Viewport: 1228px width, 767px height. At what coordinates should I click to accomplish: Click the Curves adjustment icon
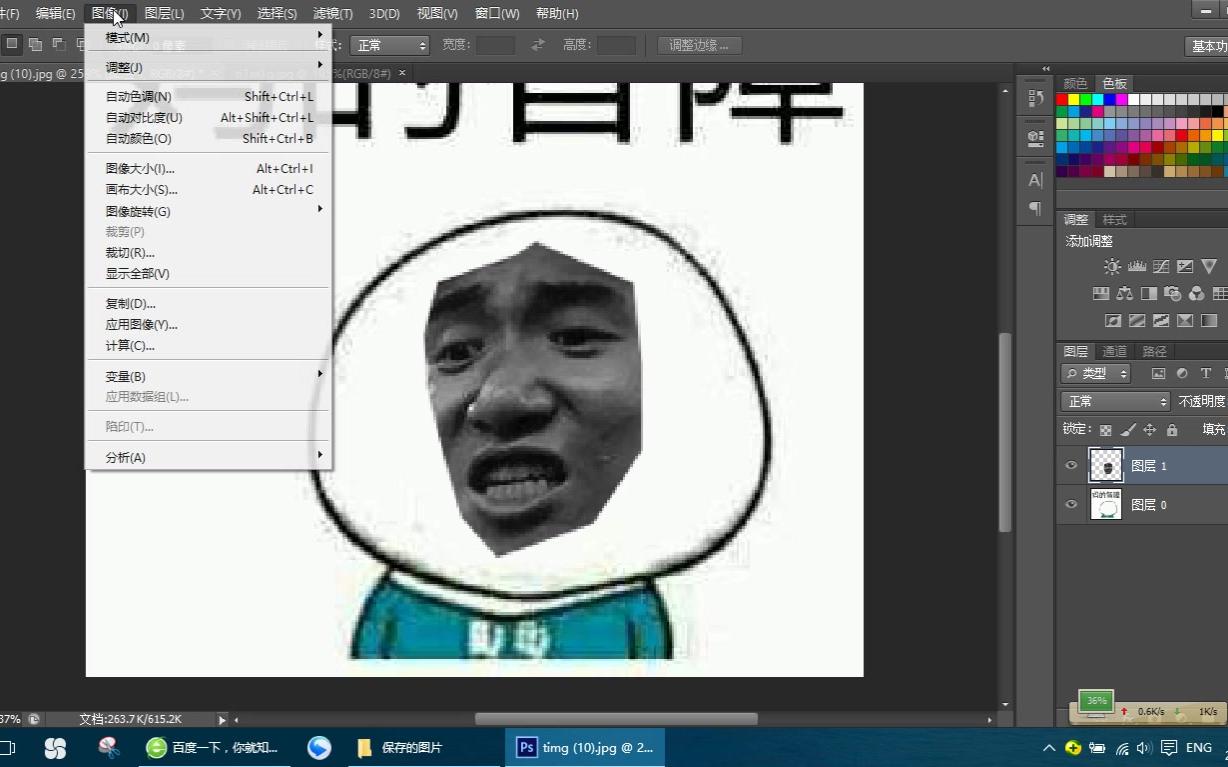click(x=1160, y=266)
